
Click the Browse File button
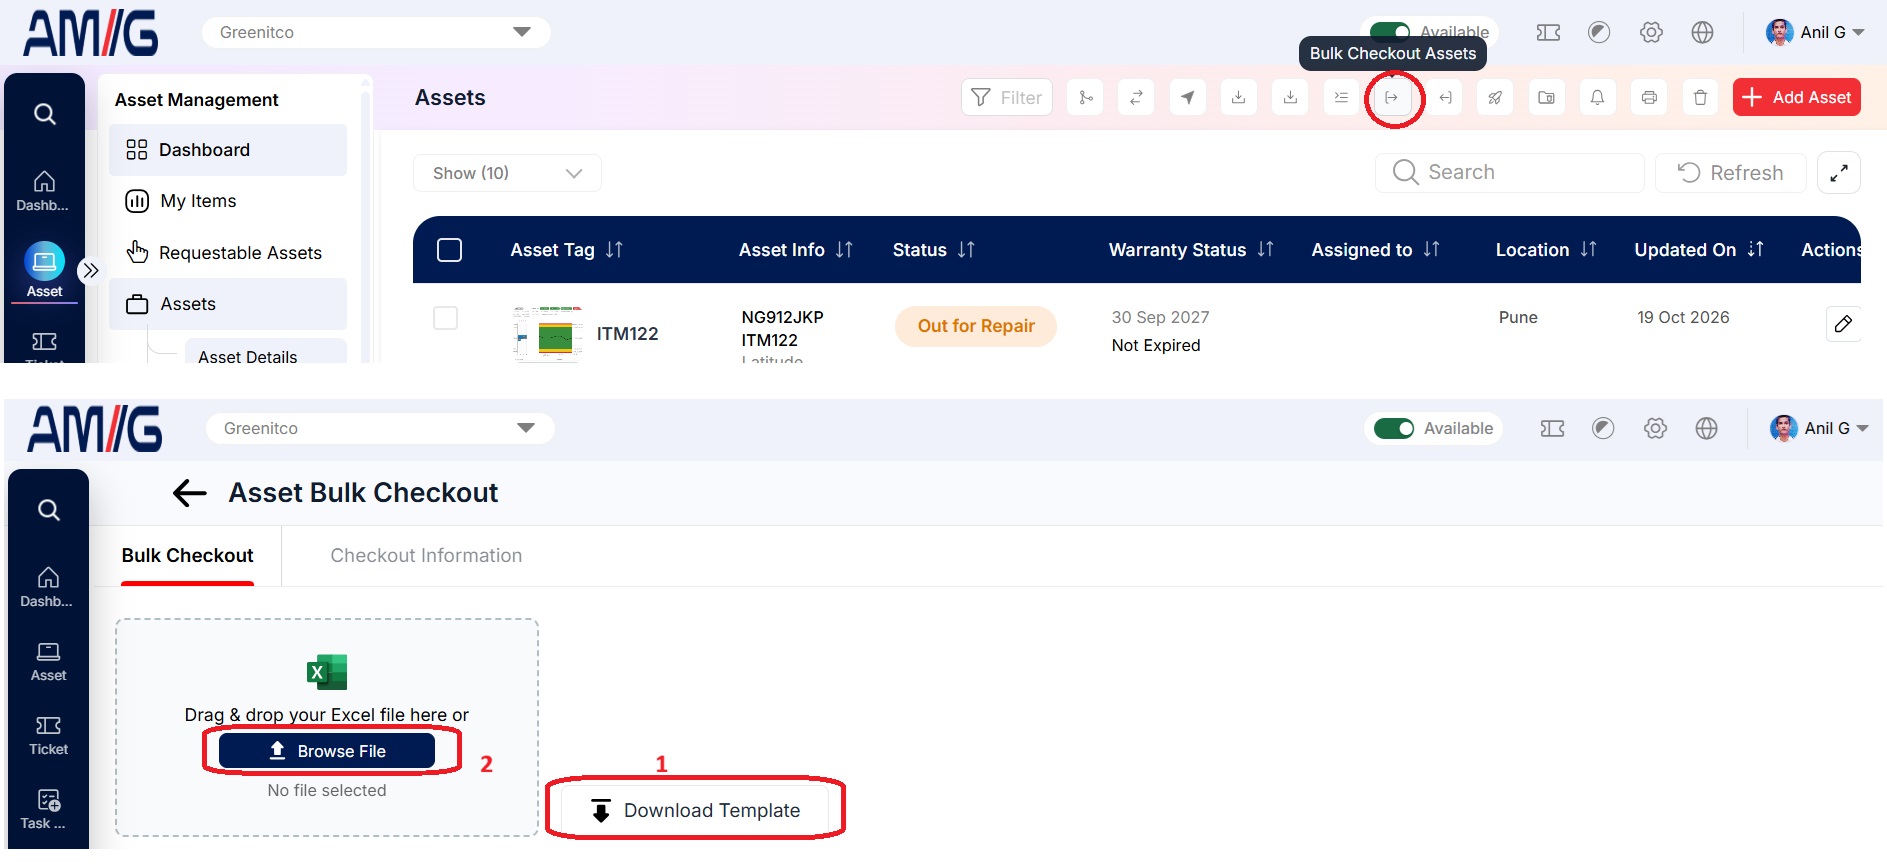pos(327,751)
